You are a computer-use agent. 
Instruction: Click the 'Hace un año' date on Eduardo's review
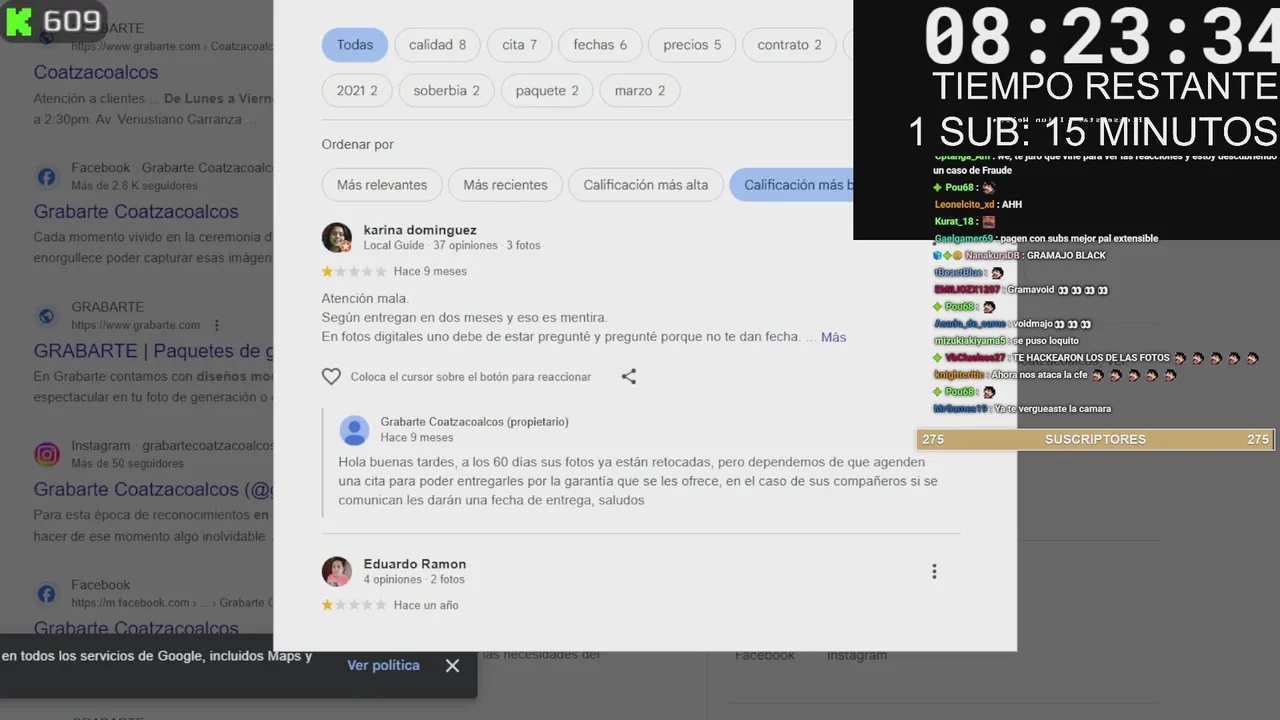(x=426, y=605)
